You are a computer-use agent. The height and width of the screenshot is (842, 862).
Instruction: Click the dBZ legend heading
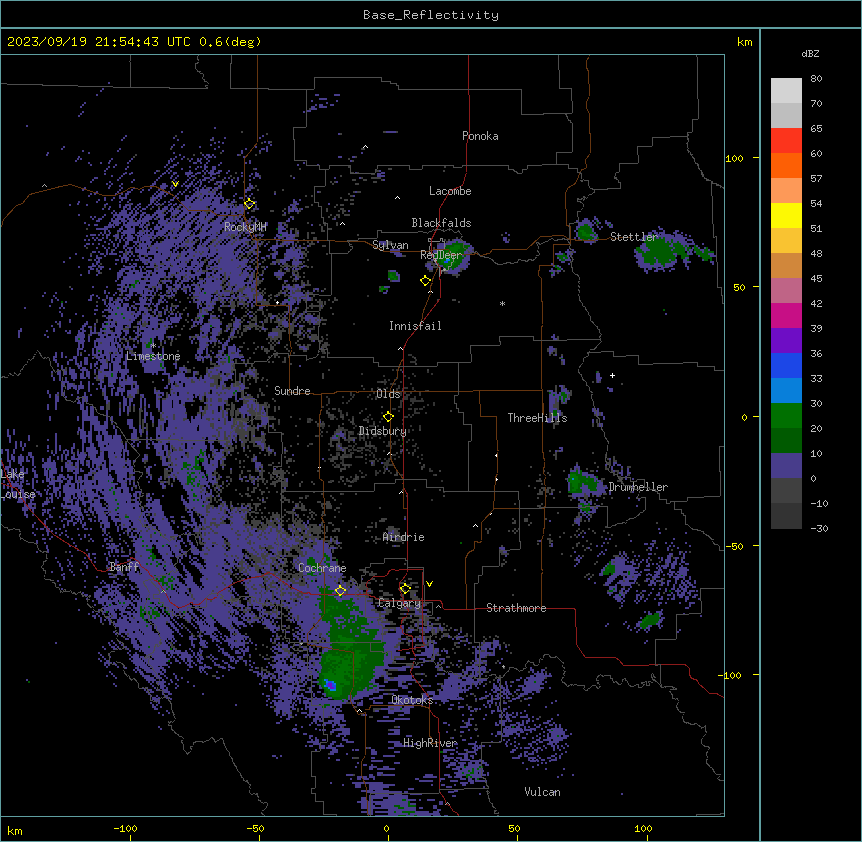click(810, 53)
